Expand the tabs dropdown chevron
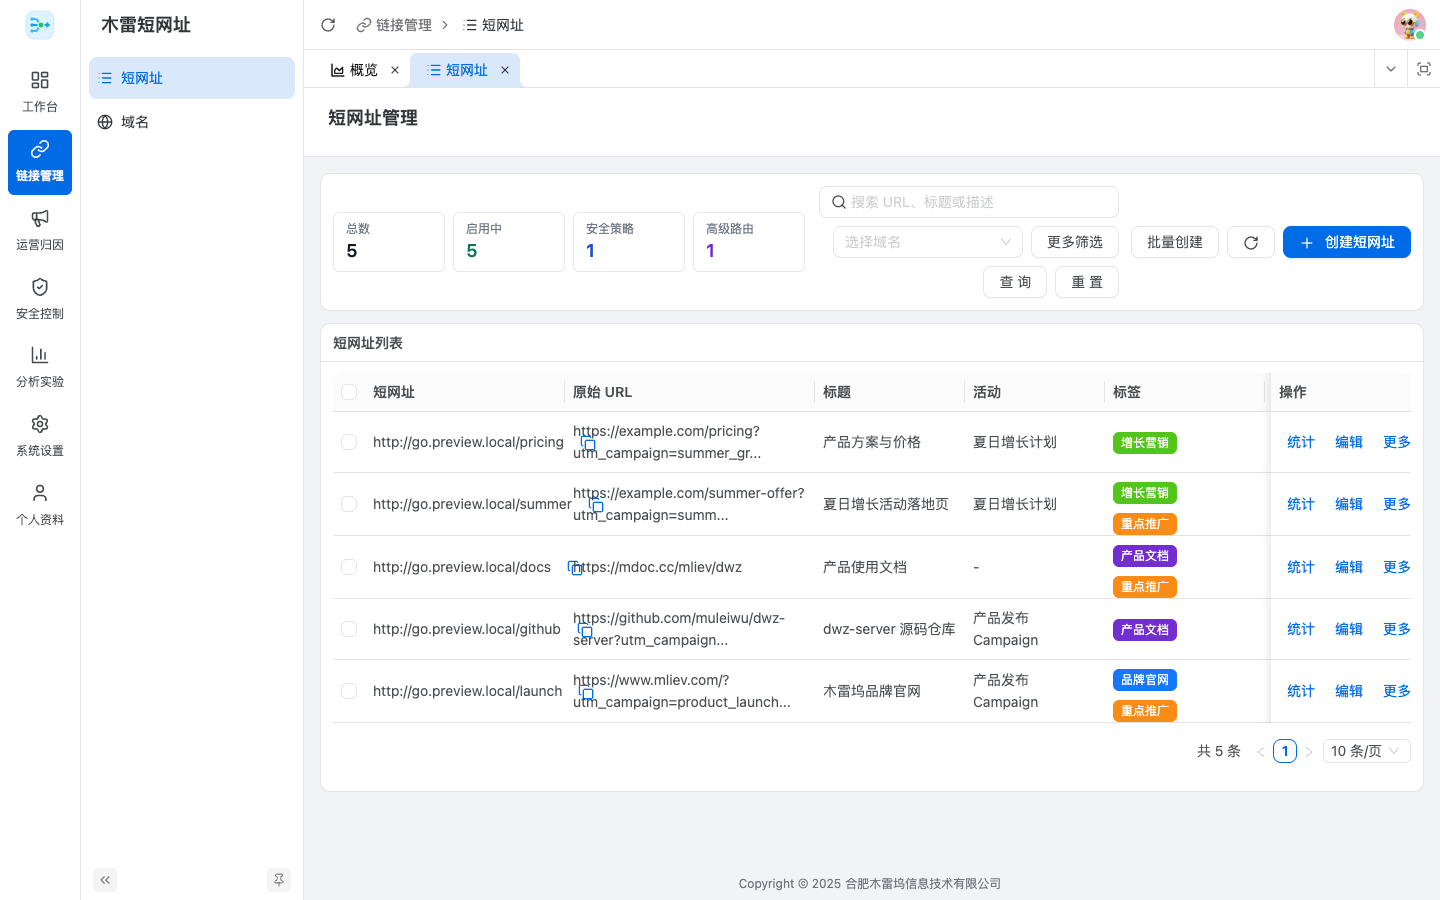1440x900 pixels. [x=1390, y=69]
